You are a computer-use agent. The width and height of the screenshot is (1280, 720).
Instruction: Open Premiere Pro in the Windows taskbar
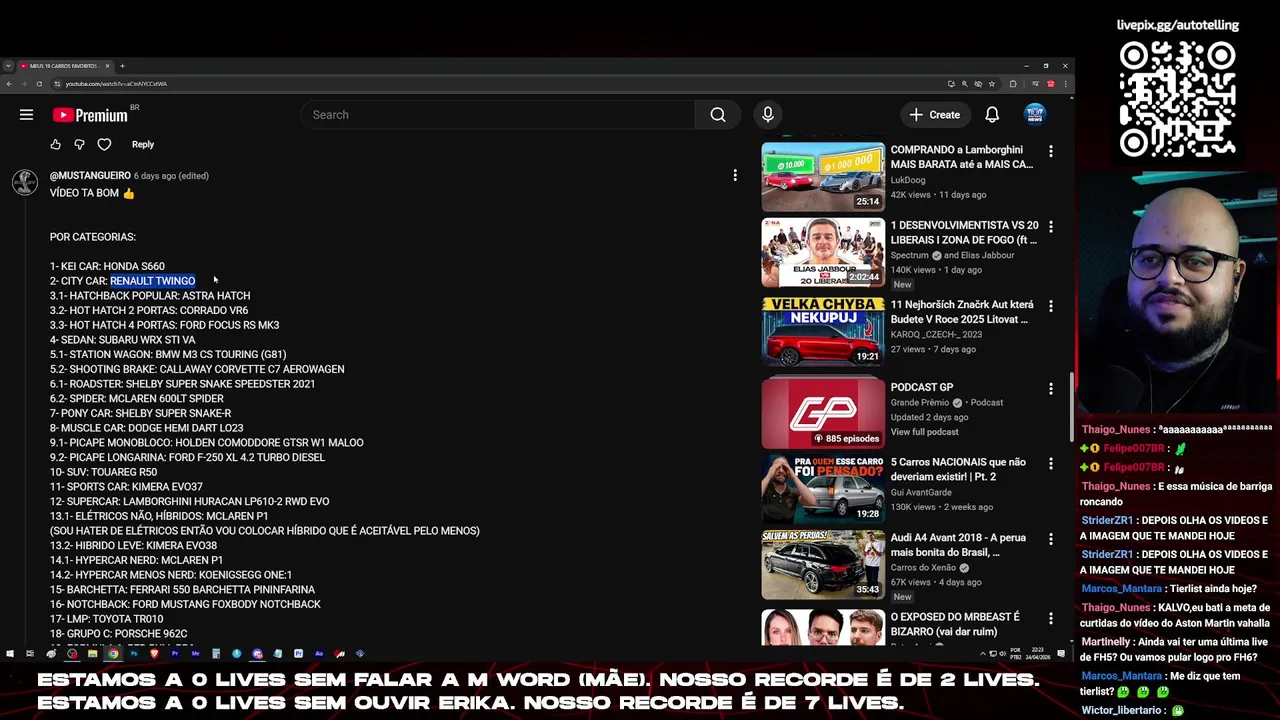[175, 654]
